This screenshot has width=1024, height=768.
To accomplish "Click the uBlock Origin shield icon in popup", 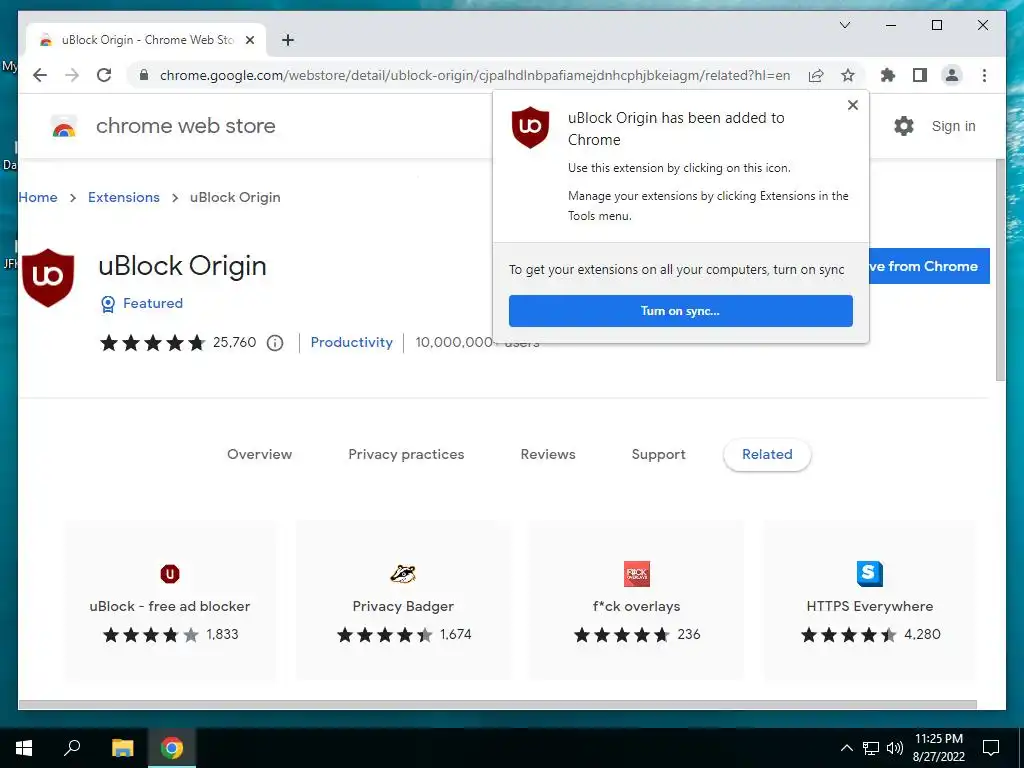I will tap(530, 127).
